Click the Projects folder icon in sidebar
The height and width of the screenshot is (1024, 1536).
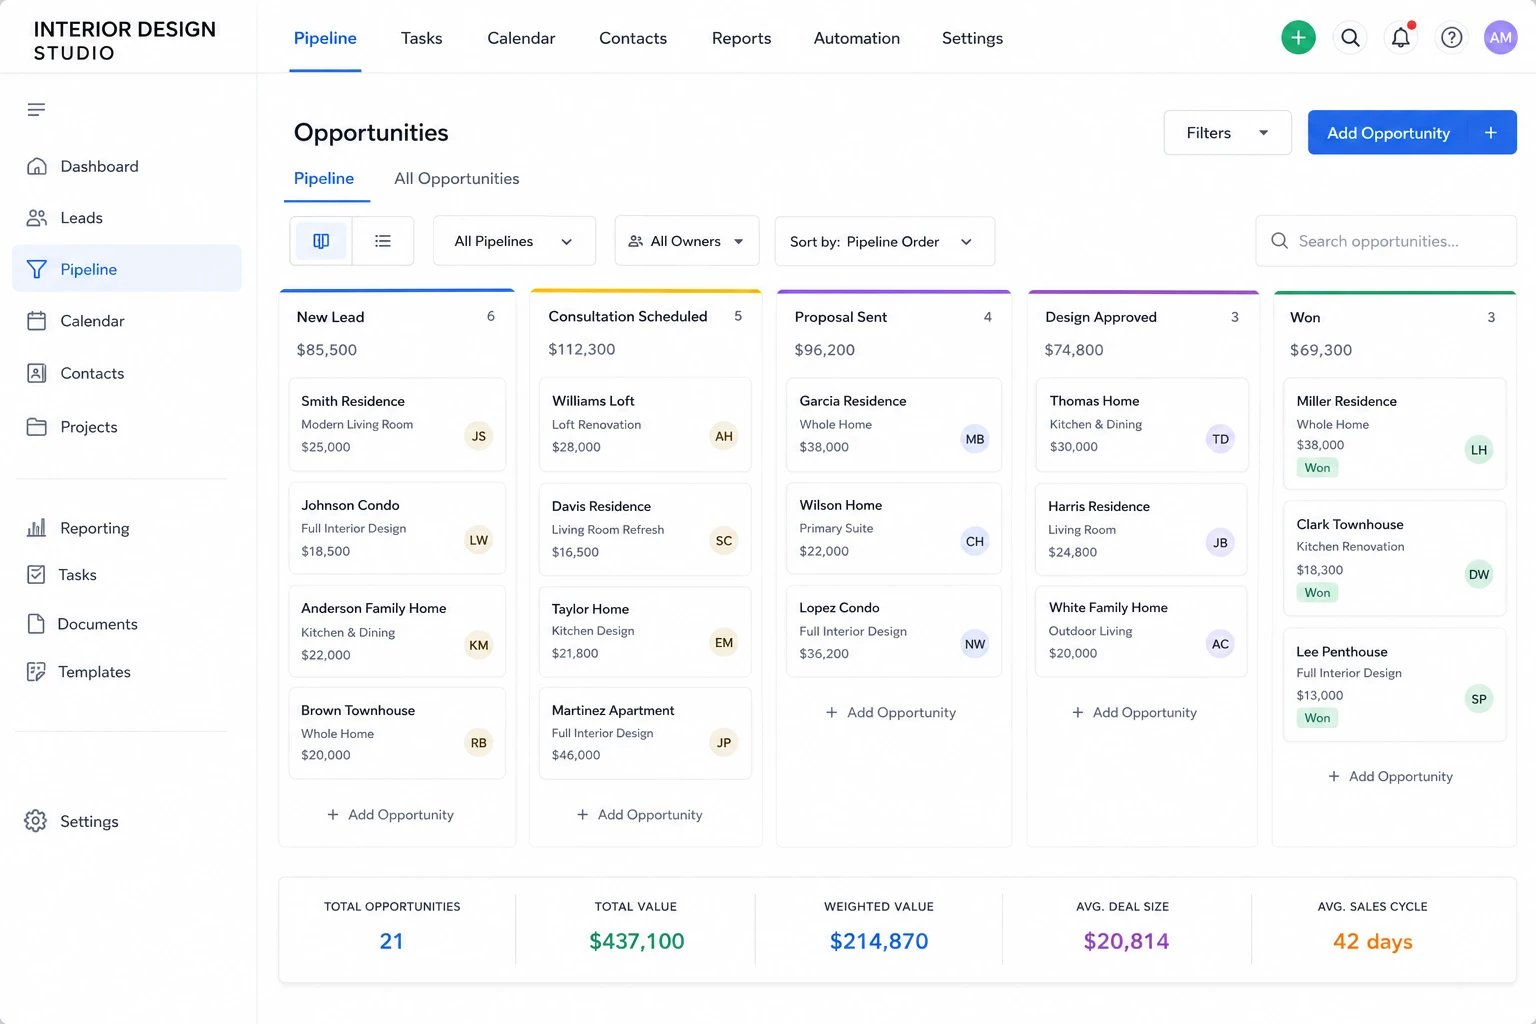coord(37,427)
